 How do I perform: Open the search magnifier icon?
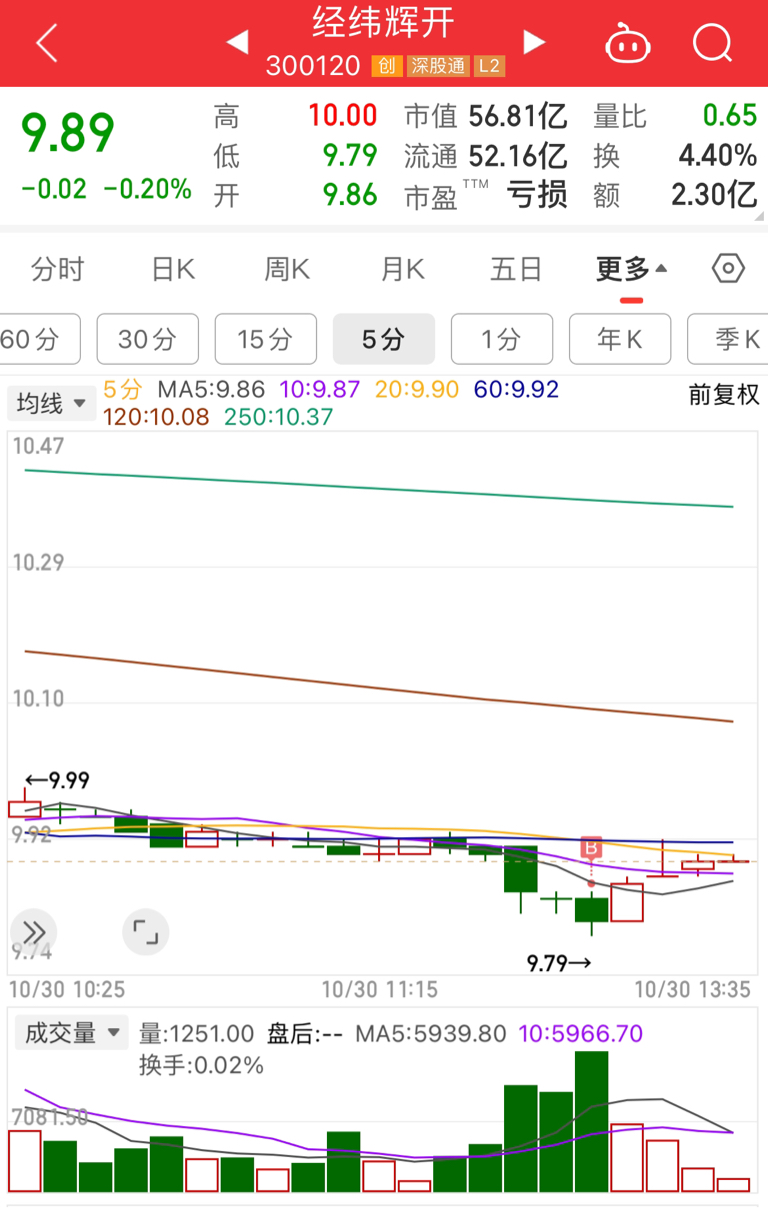[x=712, y=43]
